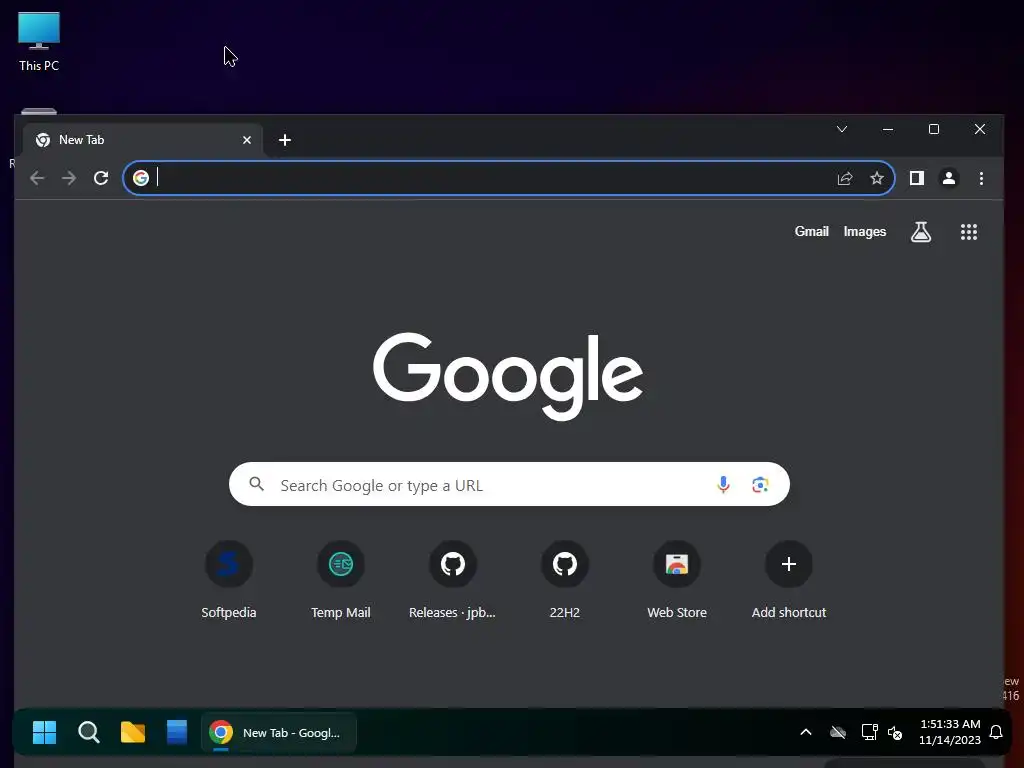Select the This PC desktop icon
The width and height of the screenshot is (1024, 768).
(39, 42)
